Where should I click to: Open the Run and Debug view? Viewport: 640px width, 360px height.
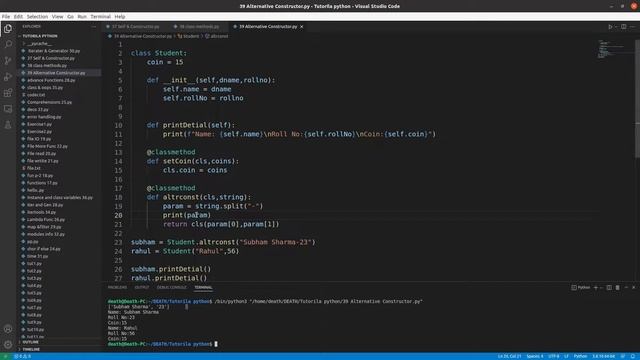(x=8, y=77)
